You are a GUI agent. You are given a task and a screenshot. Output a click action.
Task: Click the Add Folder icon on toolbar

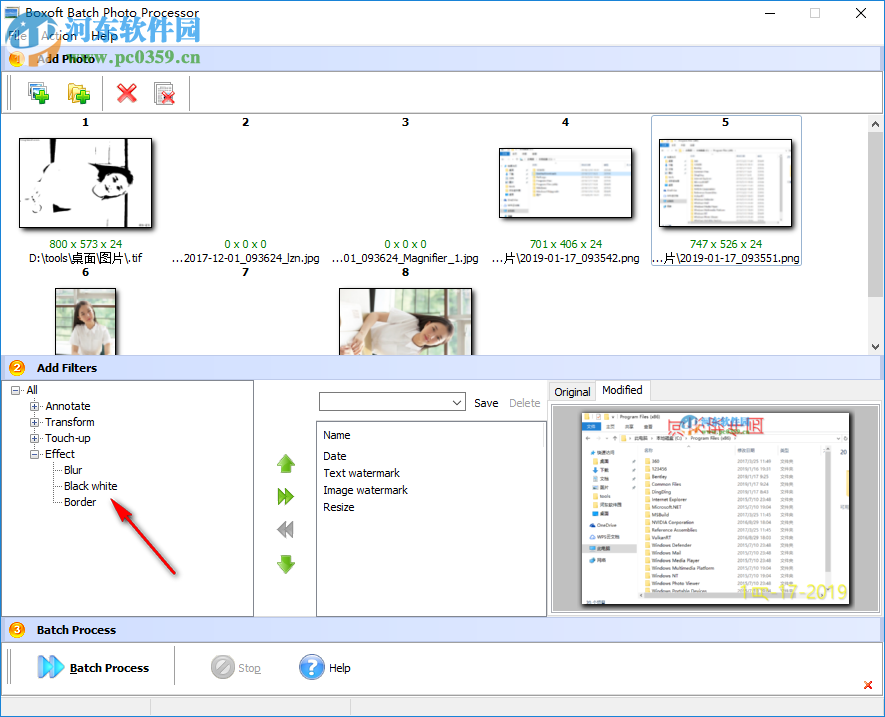[x=78, y=92]
